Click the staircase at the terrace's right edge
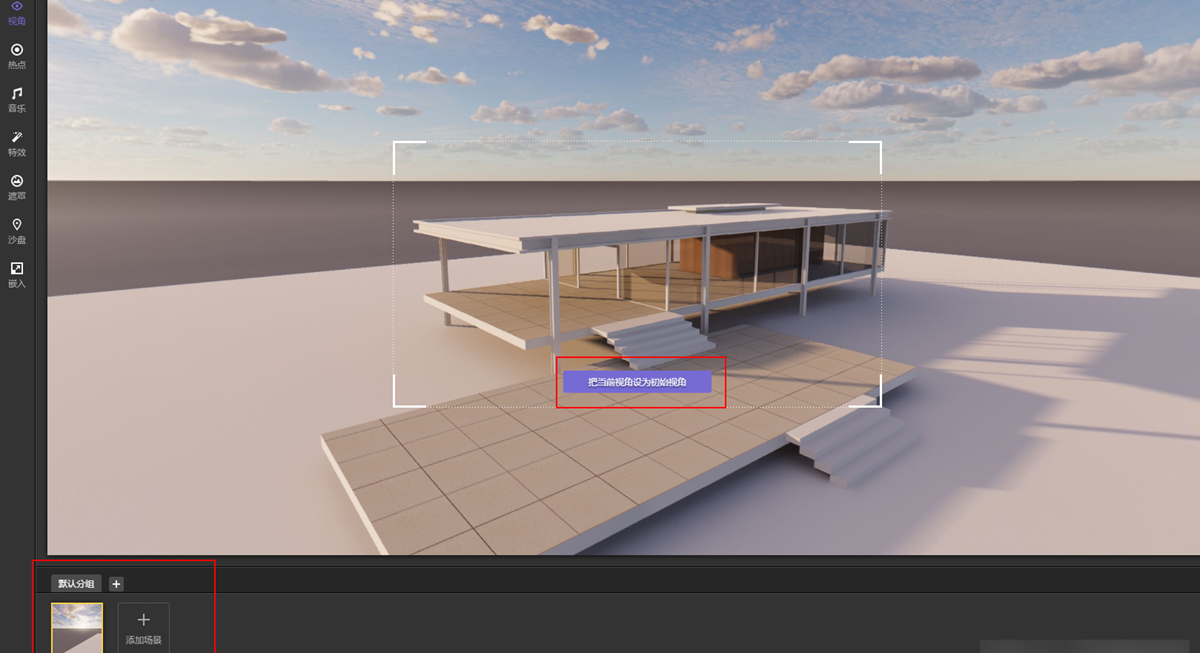The height and width of the screenshot is (653, 1200). 851,443
